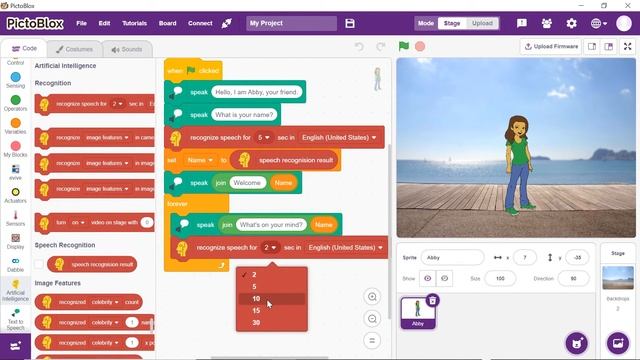The height and width of the screenshot is (360, 640).
Task: Zoom out on the workspace
Action: pyautogui.click(x=372, y=319)
